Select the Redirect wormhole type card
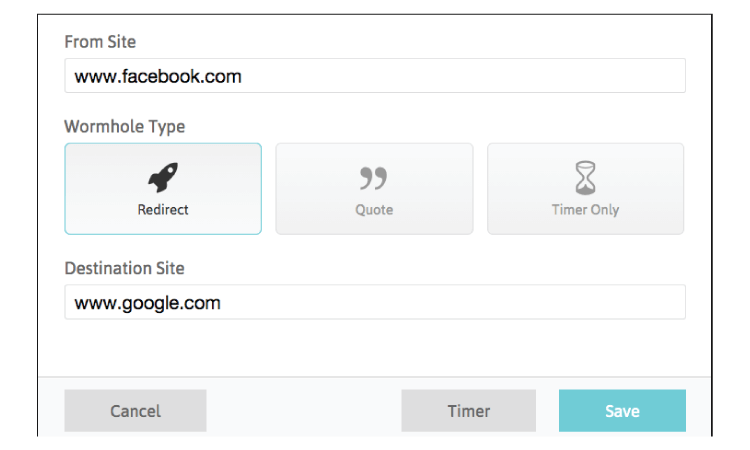This screenshot has height=450, width=750. pos(163,189)
